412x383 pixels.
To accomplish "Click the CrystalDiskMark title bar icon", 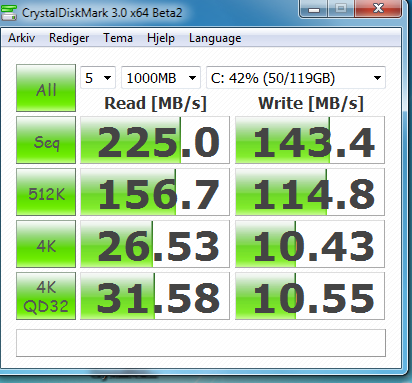I will pyautogui.click(x=9, y=12).
